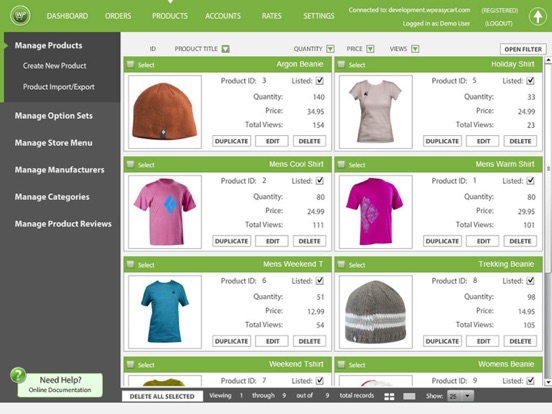The image size is (552, 414).
Task: Sort by Quantity arrow
Action: pyautogui.click(x=330, y=49)
